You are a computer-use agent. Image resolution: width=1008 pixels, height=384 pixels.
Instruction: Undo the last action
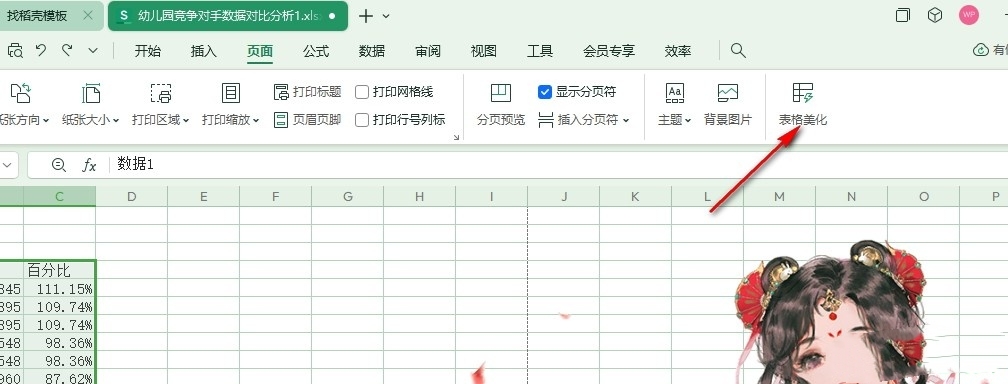[41, 50]
